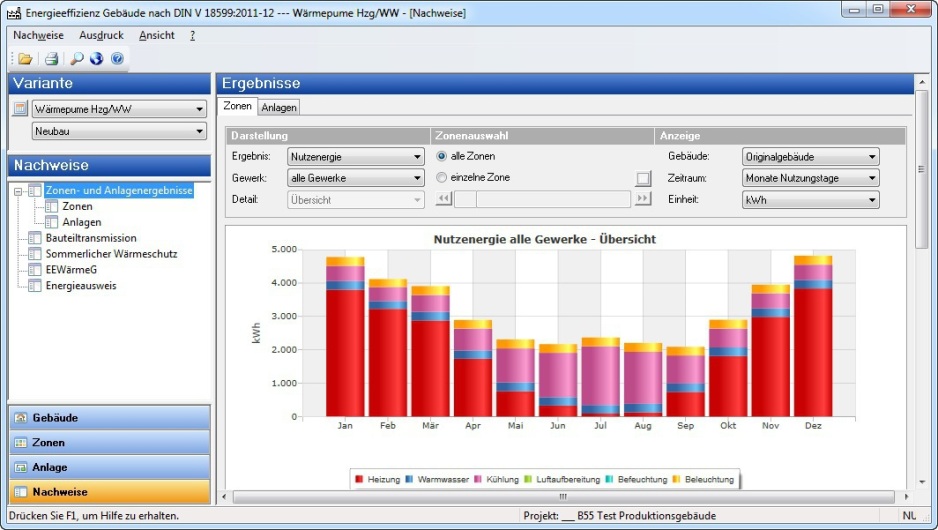Collapse the Zonen- und Anlagenergebnisse tree node
This screenshot has height=530, width=938.
tap(18, 191)
